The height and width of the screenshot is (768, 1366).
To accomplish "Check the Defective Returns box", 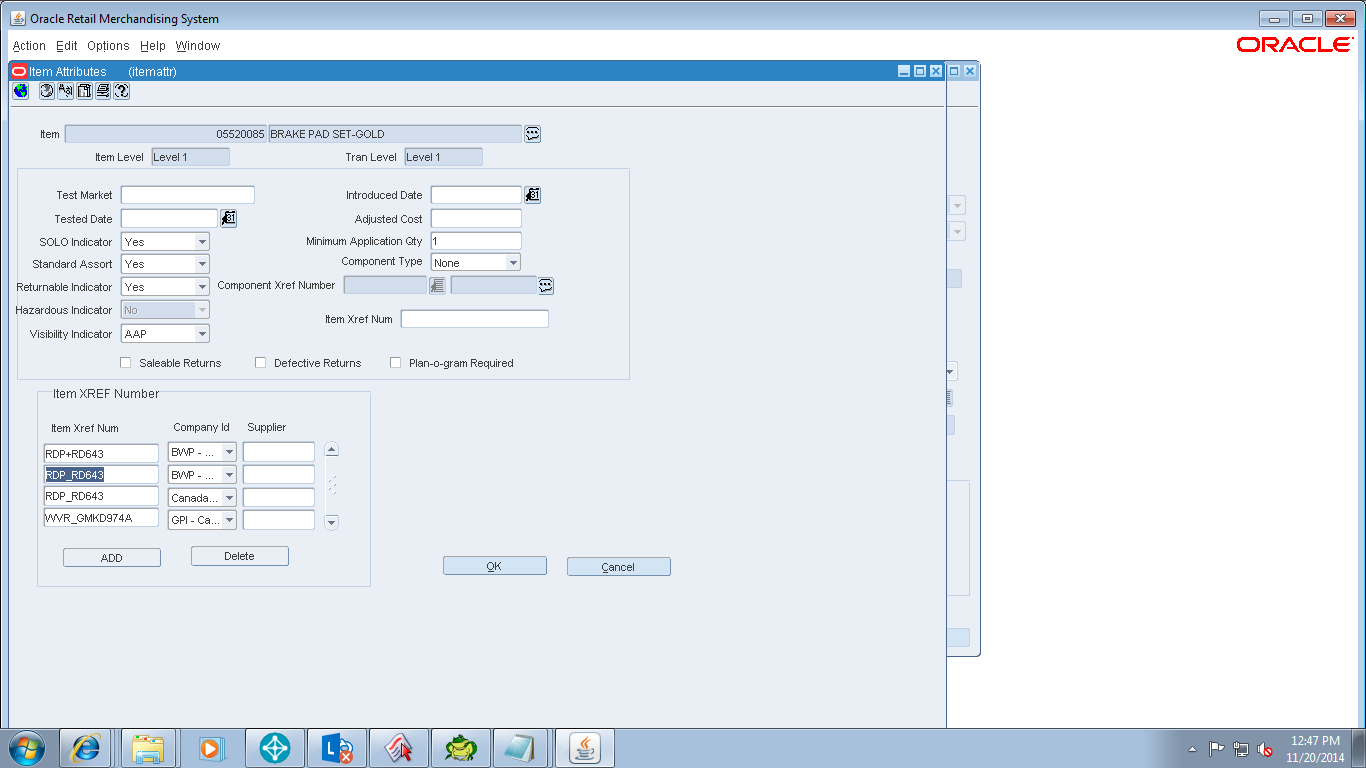I will pos(261,363).
